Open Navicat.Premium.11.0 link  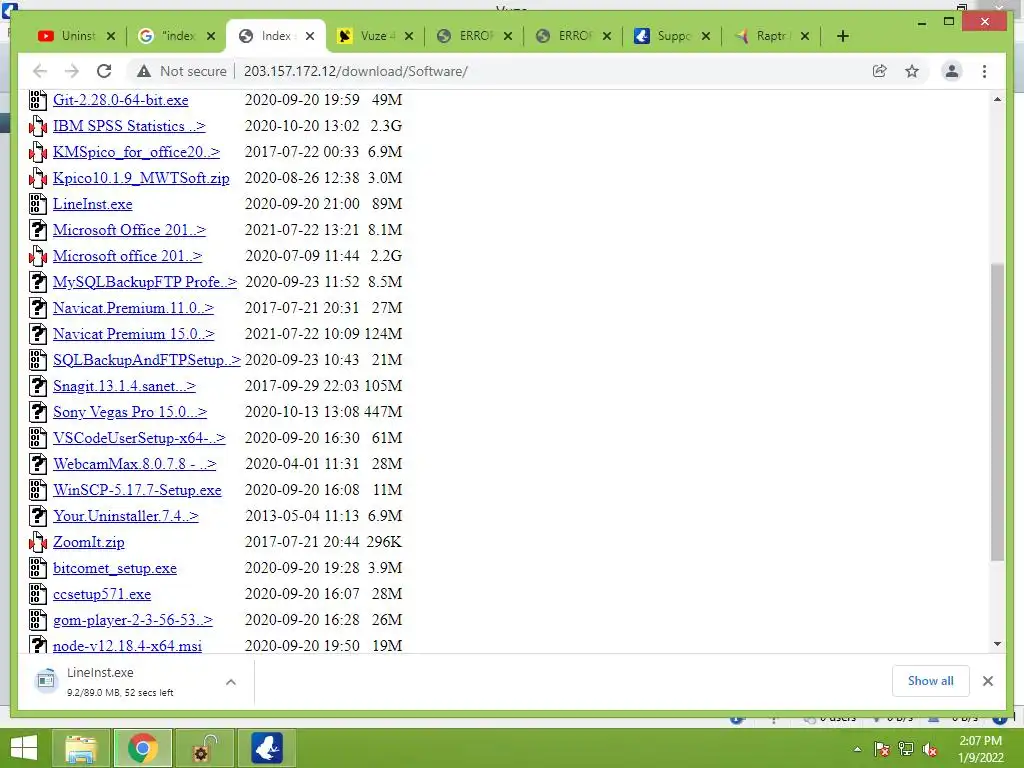pos(133,308)
